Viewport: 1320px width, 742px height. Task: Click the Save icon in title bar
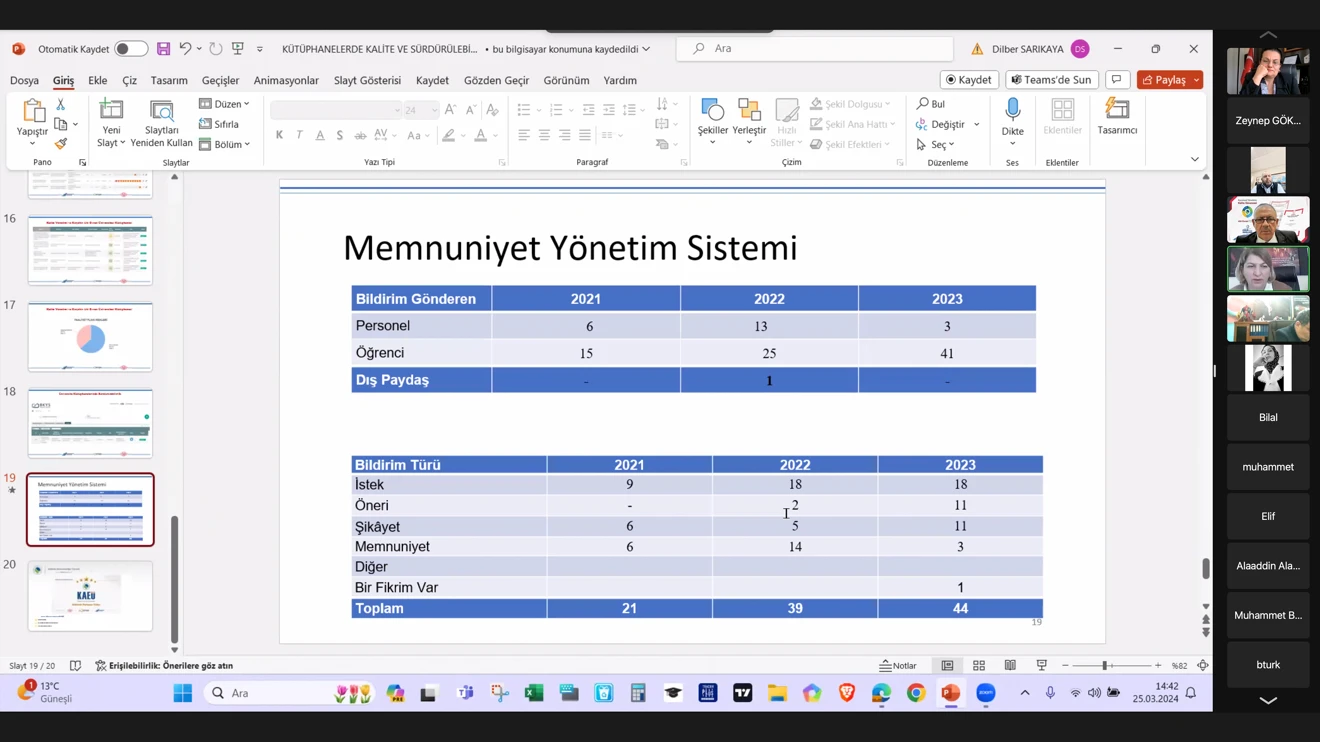(x=163, y=49)
